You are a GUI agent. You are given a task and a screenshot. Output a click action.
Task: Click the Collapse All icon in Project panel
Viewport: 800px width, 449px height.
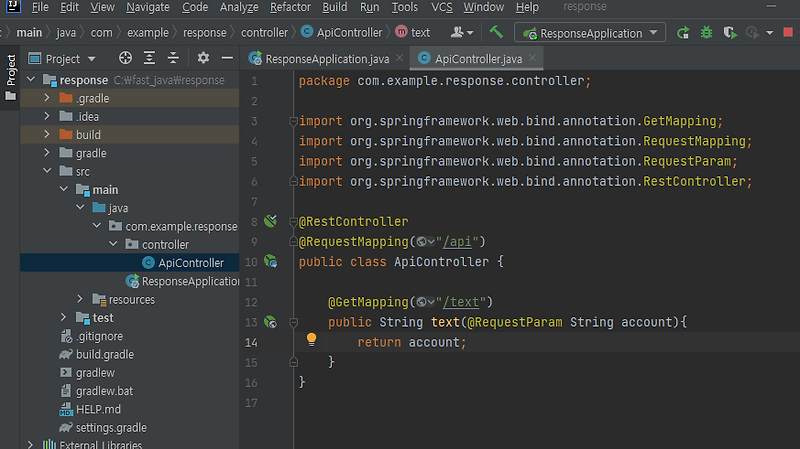coord(175,59)
